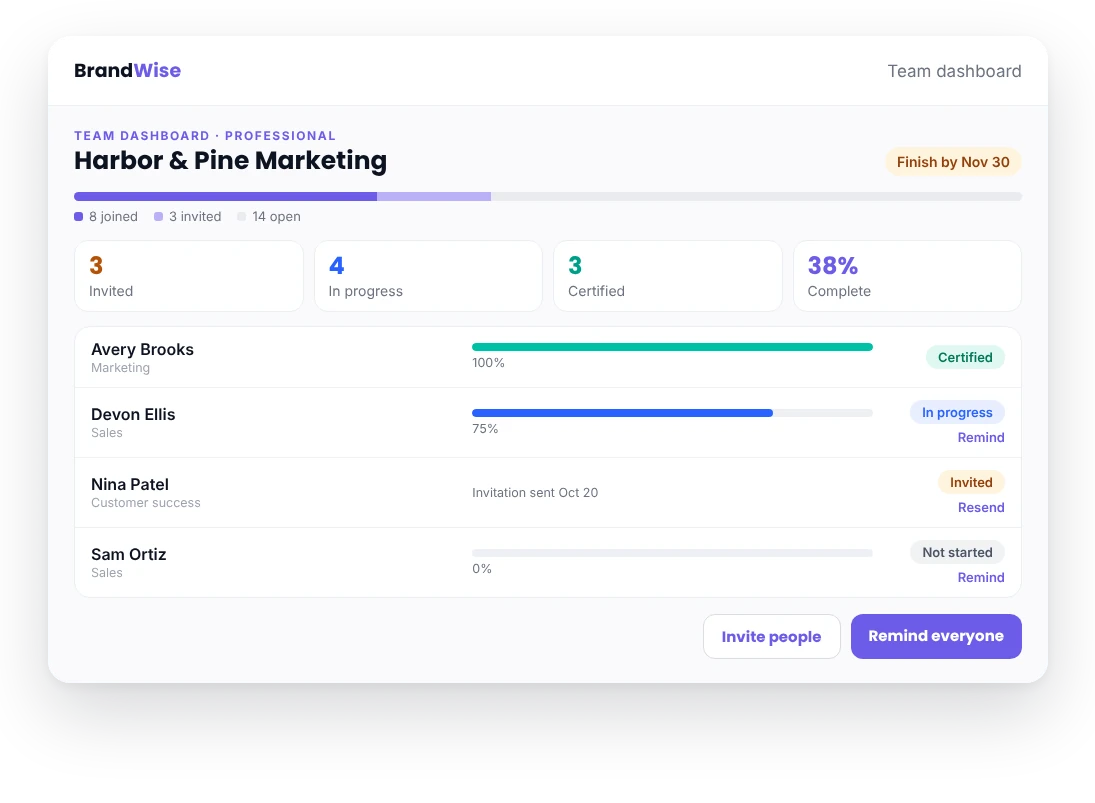This screenshot has height=803, width=1095.
Task: Open the 3 Certified stat card
Action: (x=668, y=276)
